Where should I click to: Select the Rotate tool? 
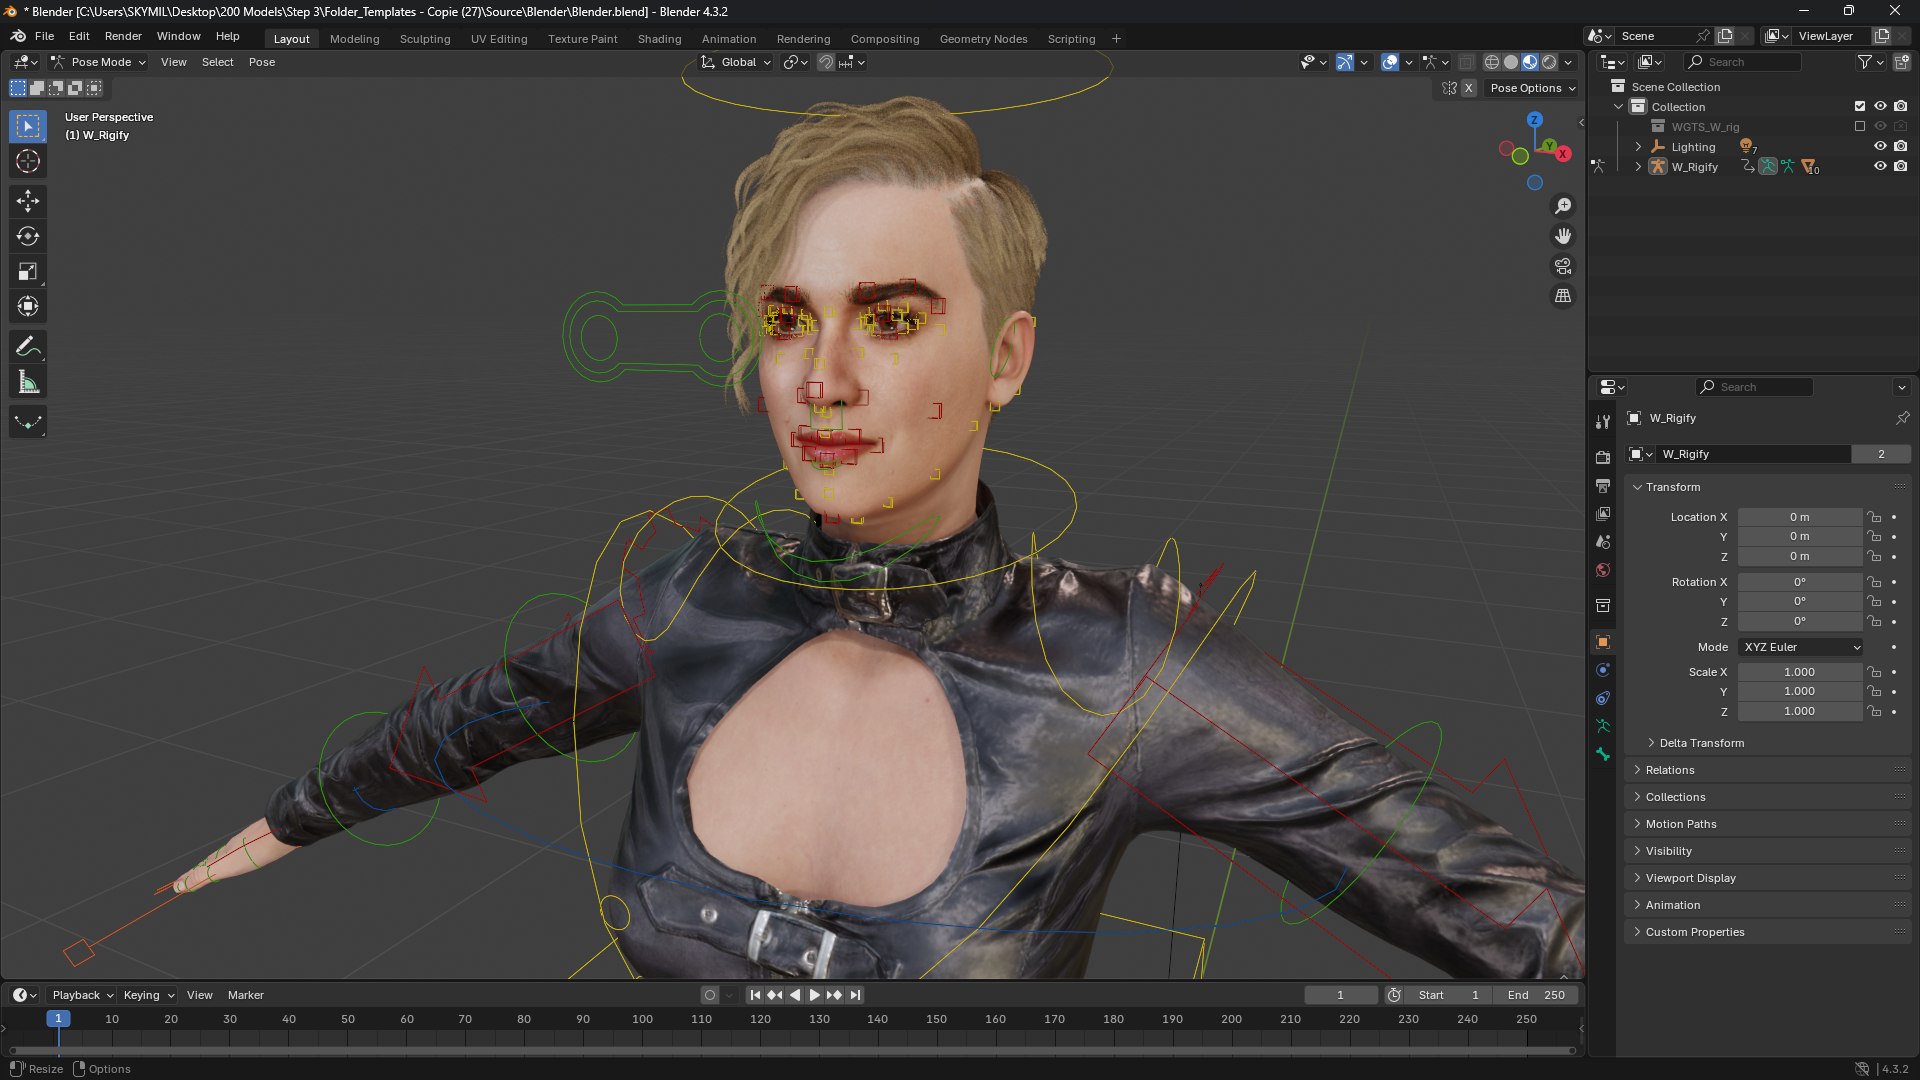click(28, 236)
